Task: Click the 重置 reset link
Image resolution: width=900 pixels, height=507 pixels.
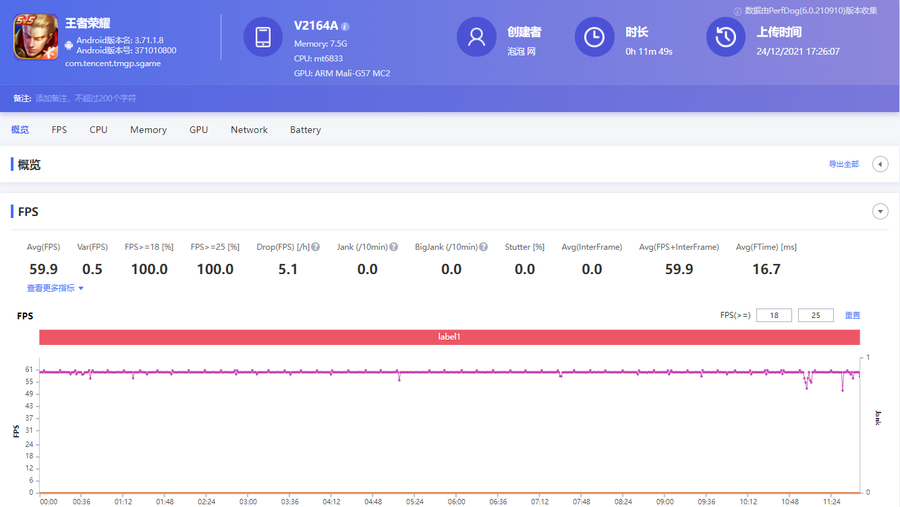Action: pos(852,315)
